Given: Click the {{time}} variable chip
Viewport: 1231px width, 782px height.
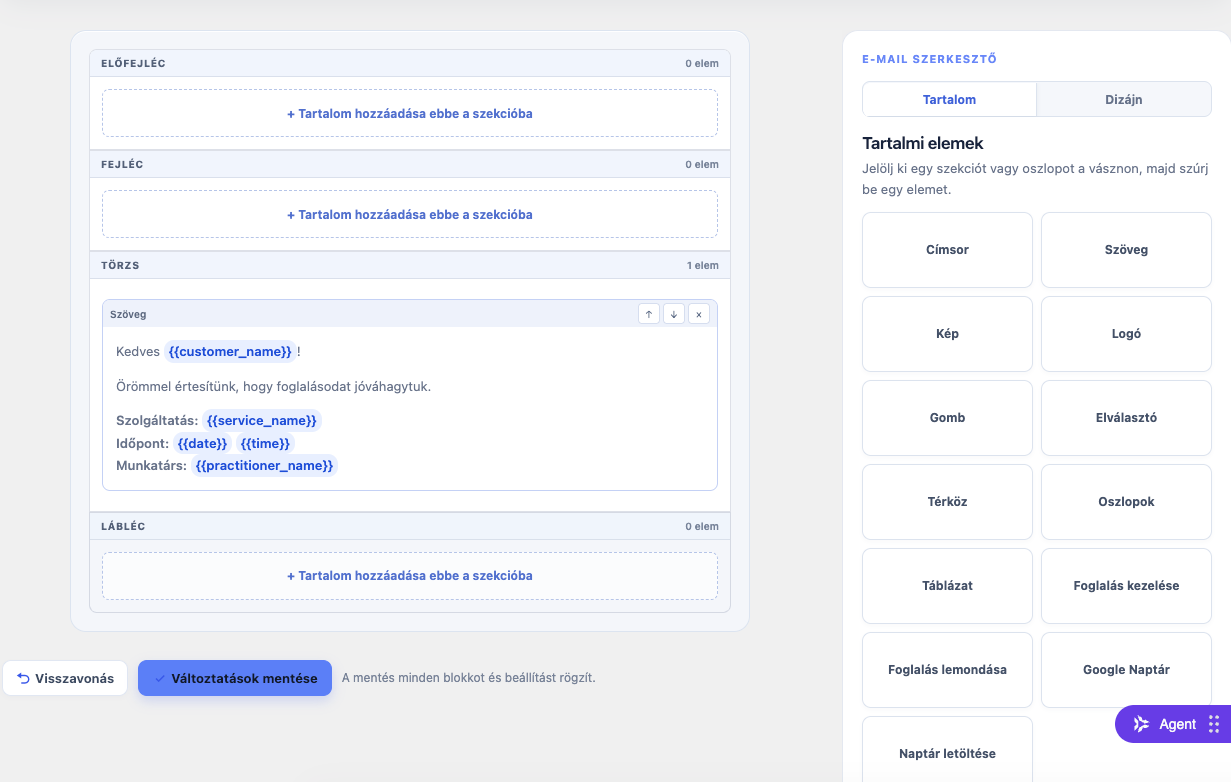Looking at the screenshot, I should [265, 443].
